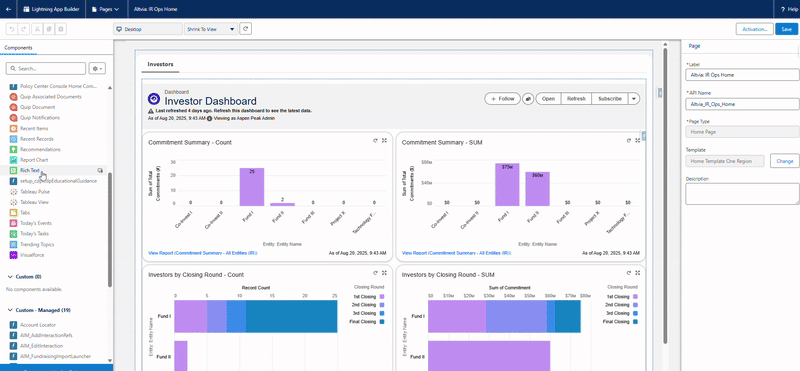Click the Cut icon in the toolbar

[38, 29]
